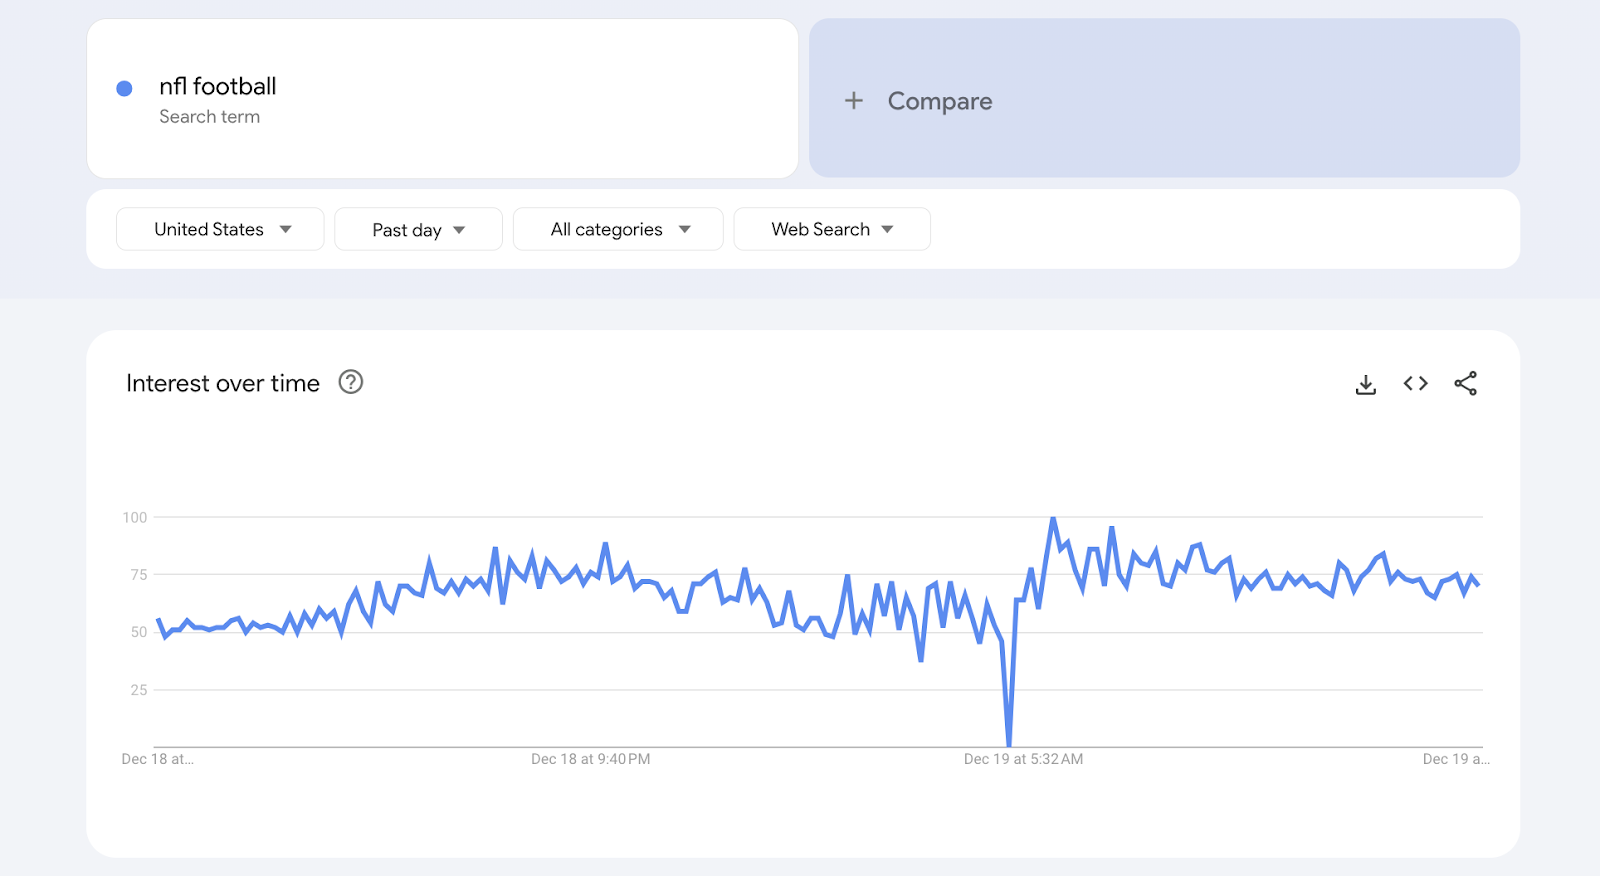Click the lowest dip of the trend line
The image size is (1600, 876).
[x=1009, y=745]
